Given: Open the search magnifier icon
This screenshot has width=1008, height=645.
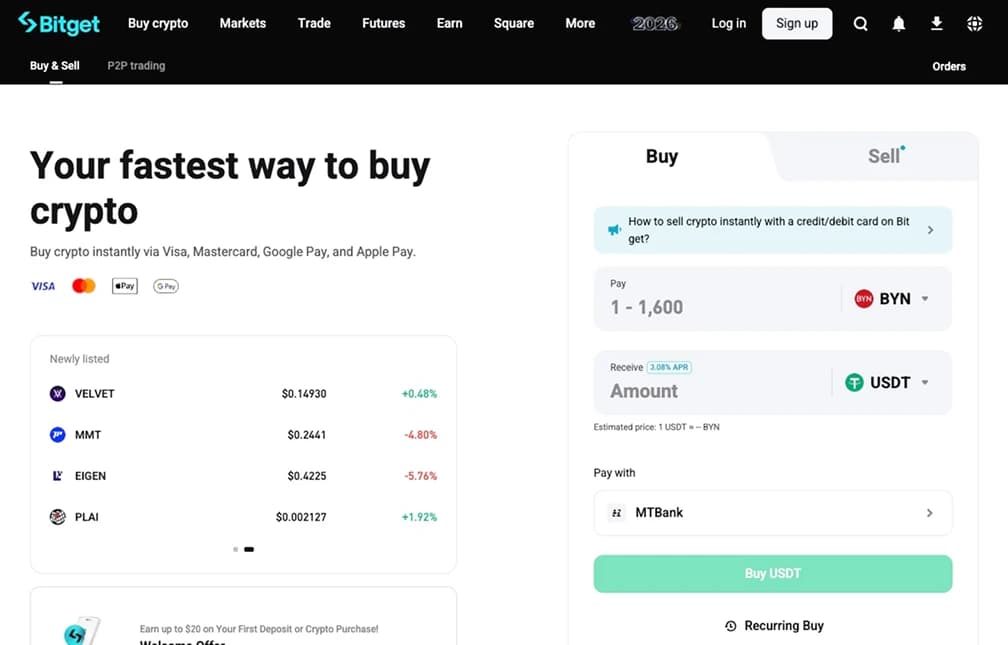Looking at the screenshot, I should [860, 24].
